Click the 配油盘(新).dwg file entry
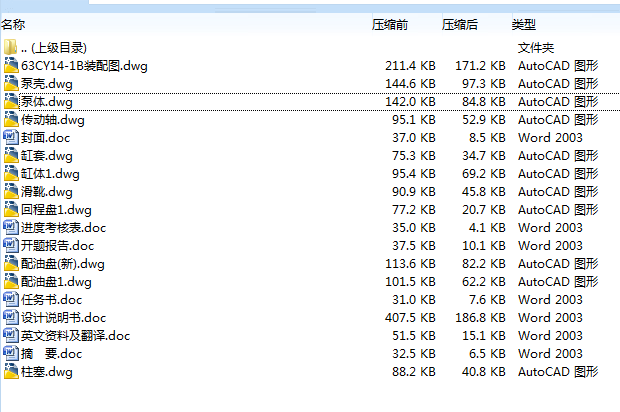The image size is (620, 412). [x=63, y=264]
